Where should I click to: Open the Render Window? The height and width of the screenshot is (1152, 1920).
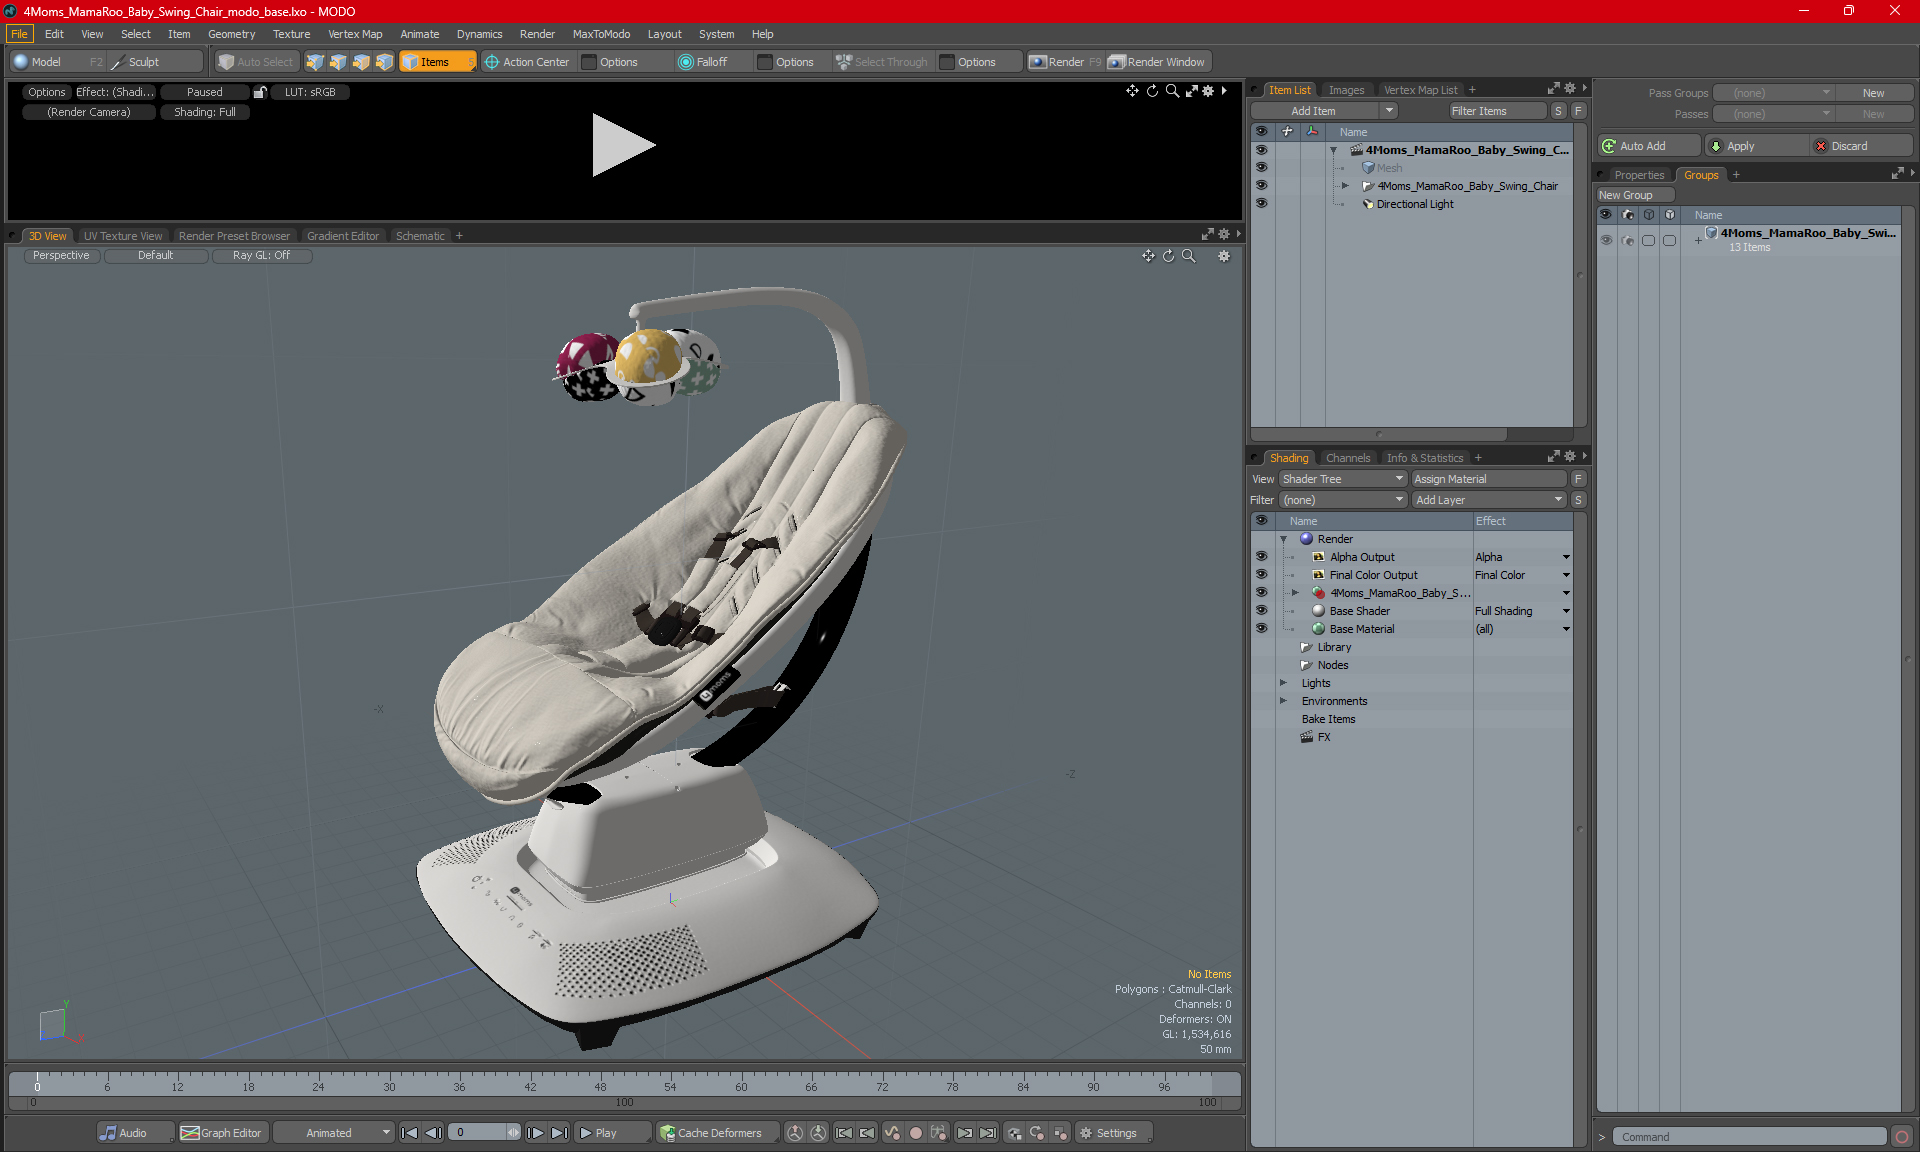tap(1157, 62)
